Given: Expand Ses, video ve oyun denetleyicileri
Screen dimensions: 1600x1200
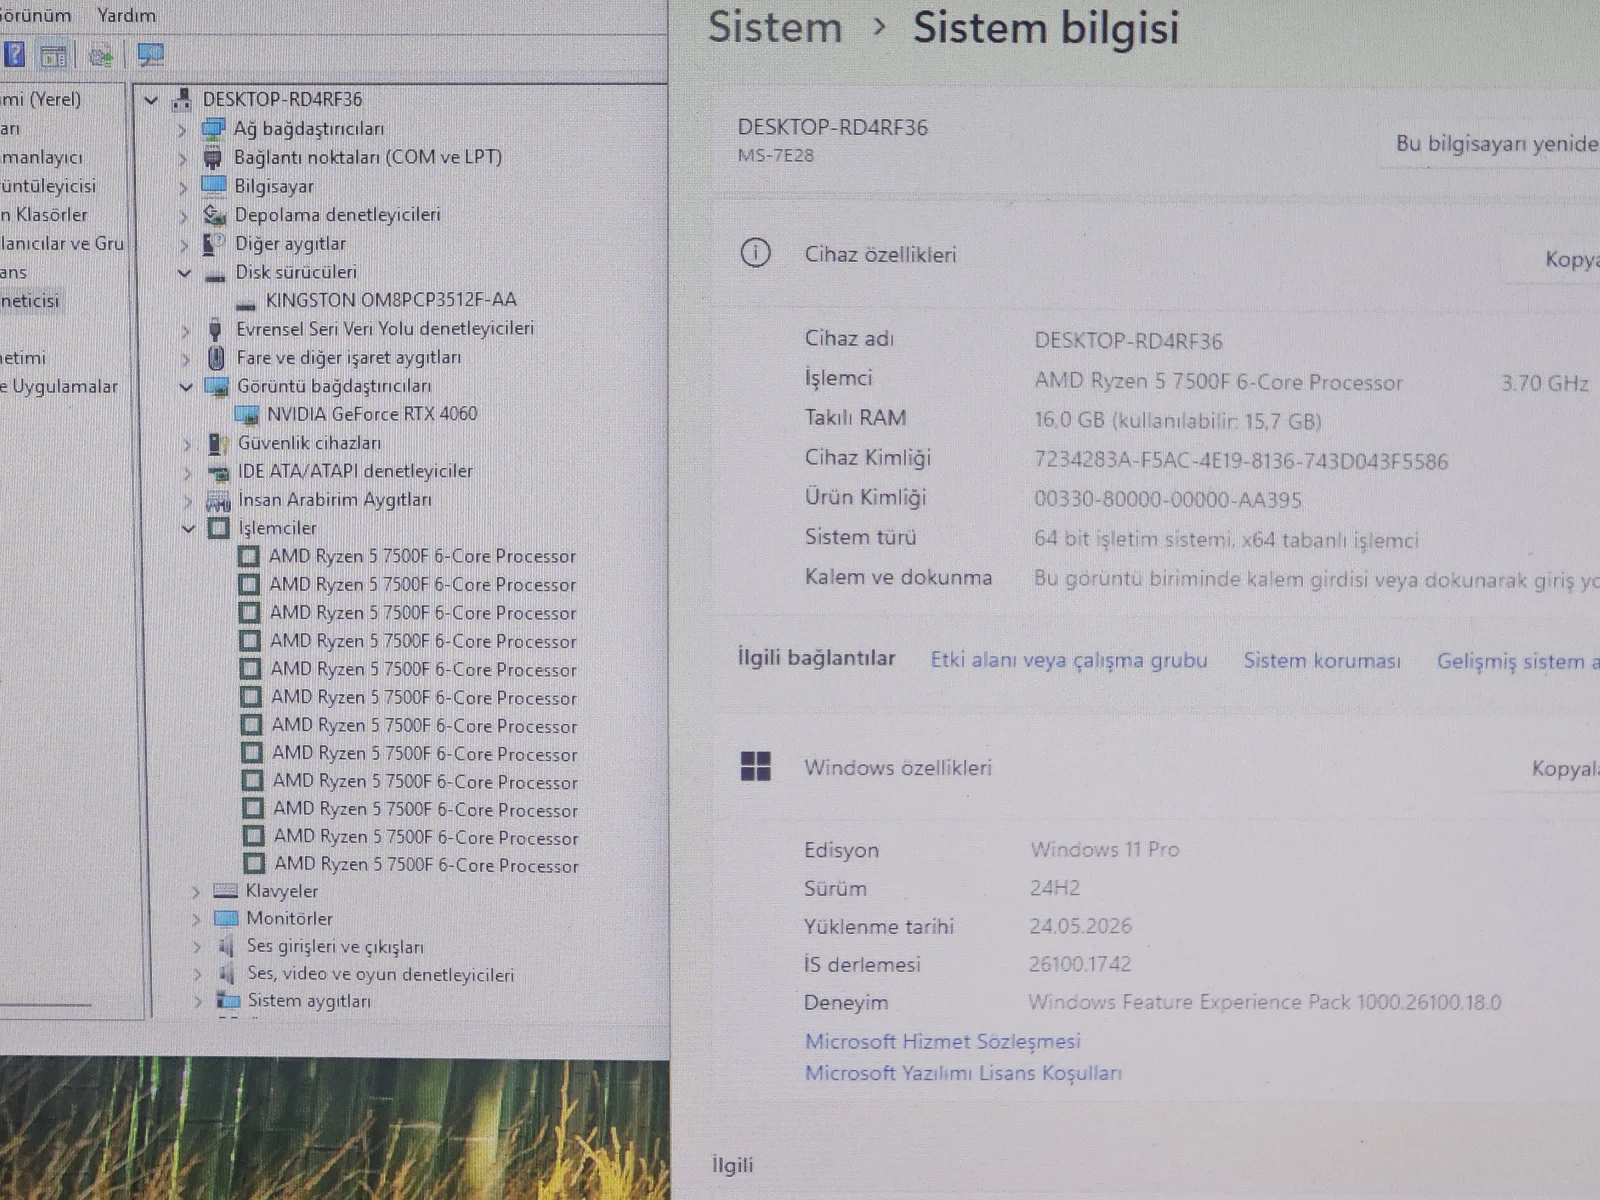Looking at the screenshot, I should pos(197,974).
